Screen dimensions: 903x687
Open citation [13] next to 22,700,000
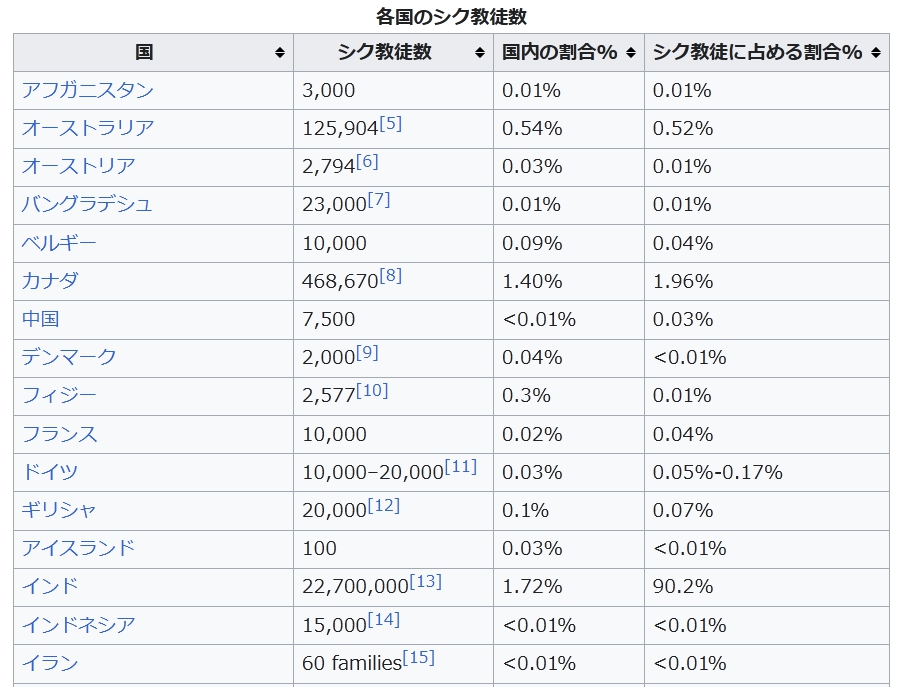[426, 581]
